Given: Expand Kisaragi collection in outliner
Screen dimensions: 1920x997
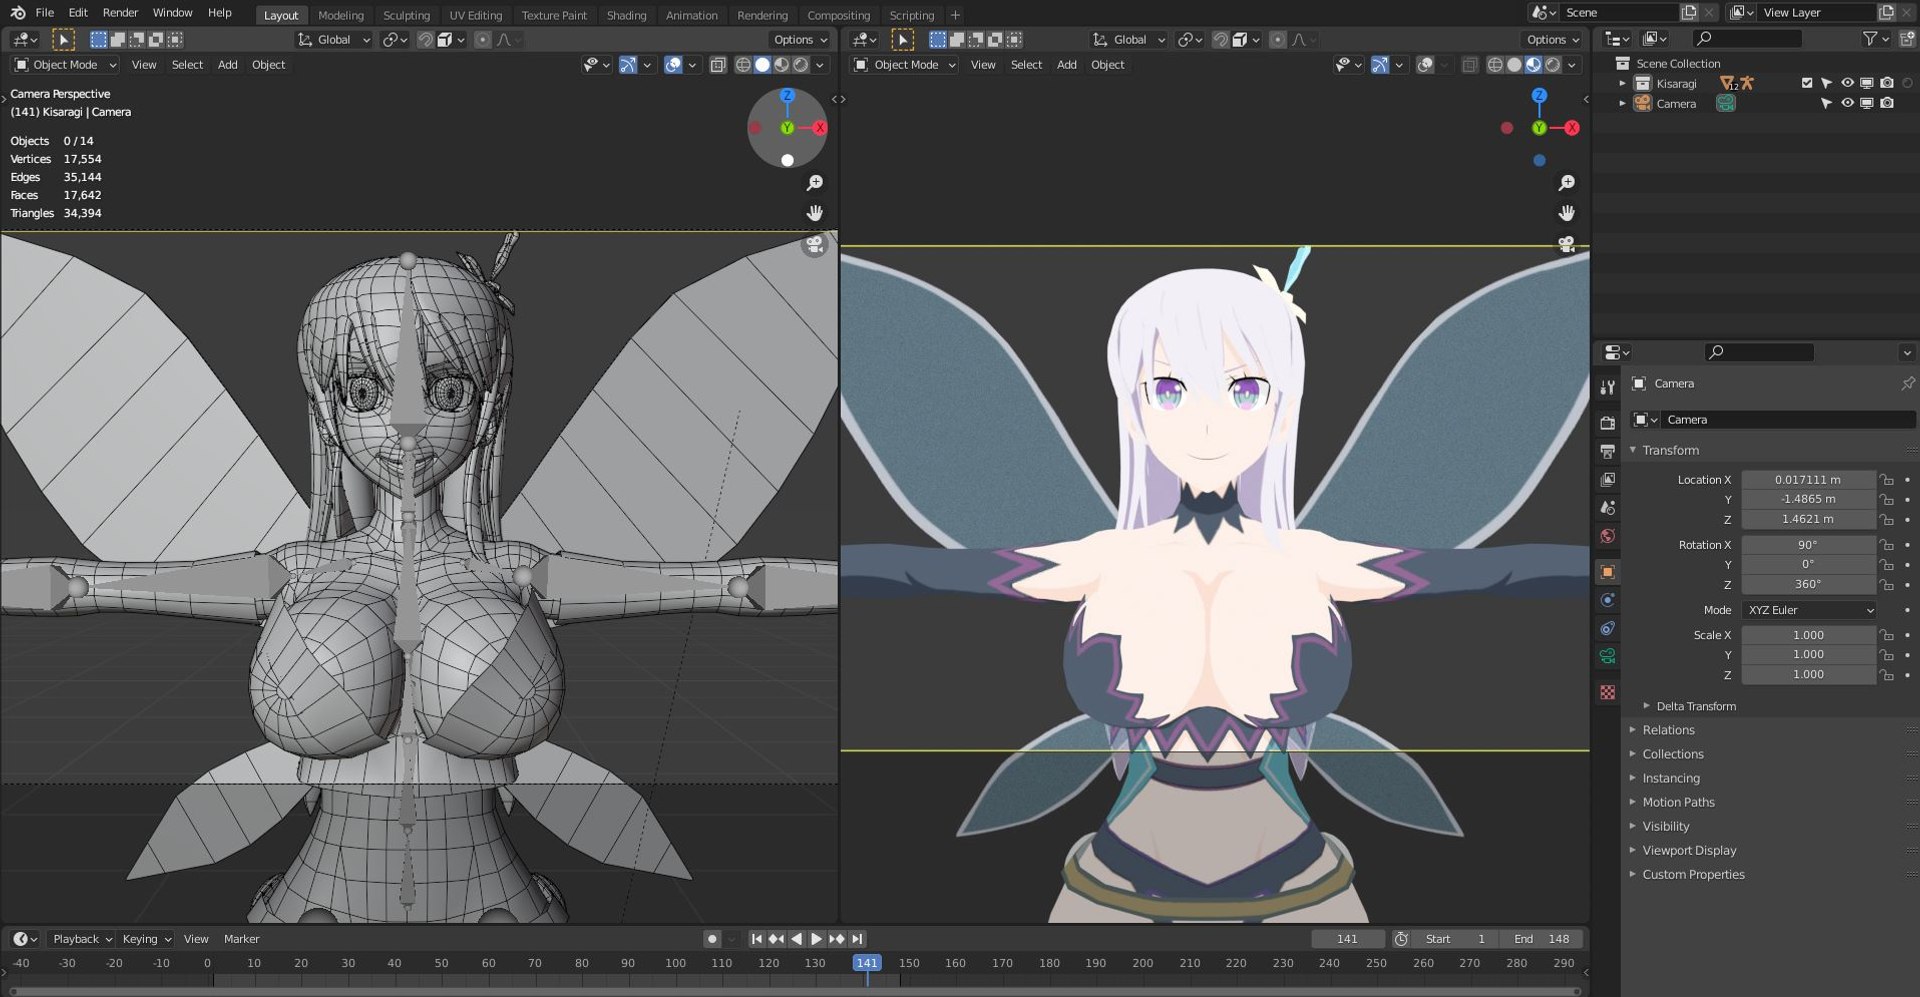Looking at the screenshot, I should (x=1622, y=84).
